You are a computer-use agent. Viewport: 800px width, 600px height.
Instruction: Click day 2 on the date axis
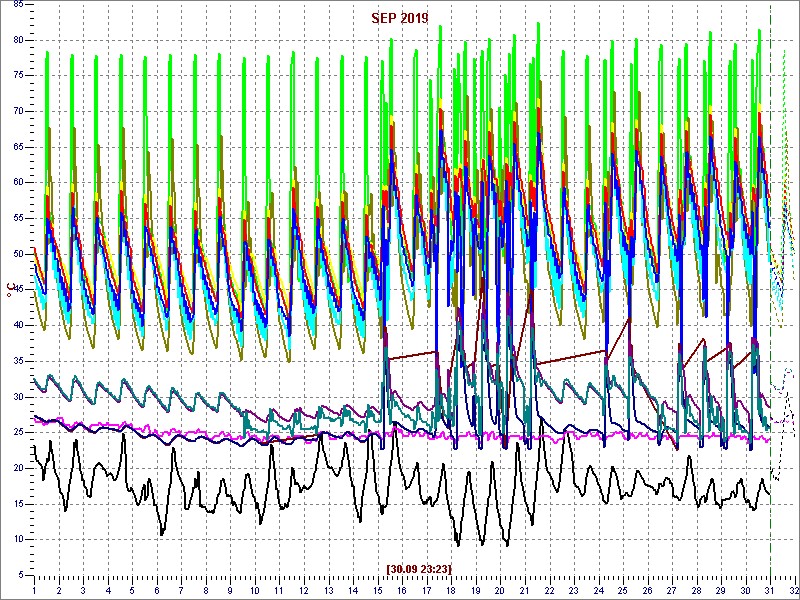click(59, 591)
